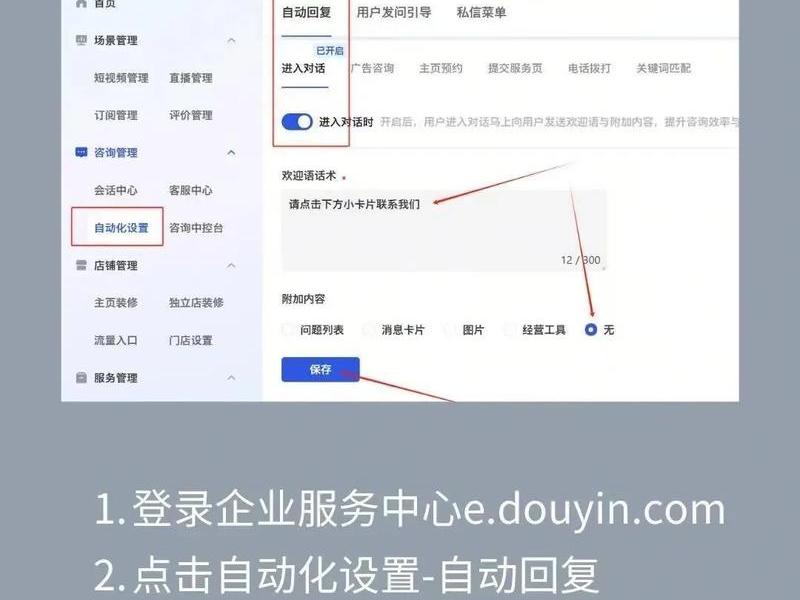The image size is (800, 600).
Task: Go to 评价管理 page
Action: tap(191, 115)
